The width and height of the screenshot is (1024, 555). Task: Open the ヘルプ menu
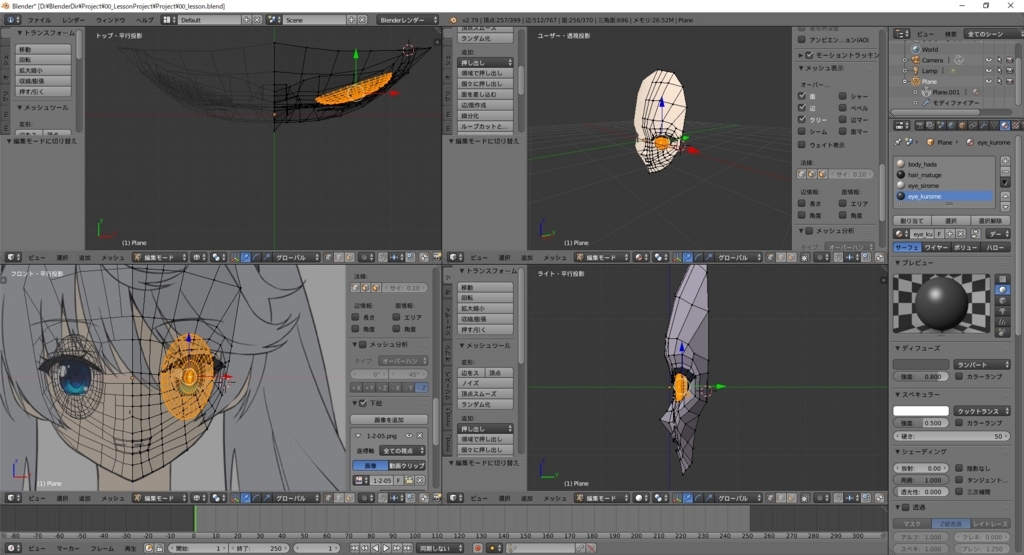coord(144,20)
